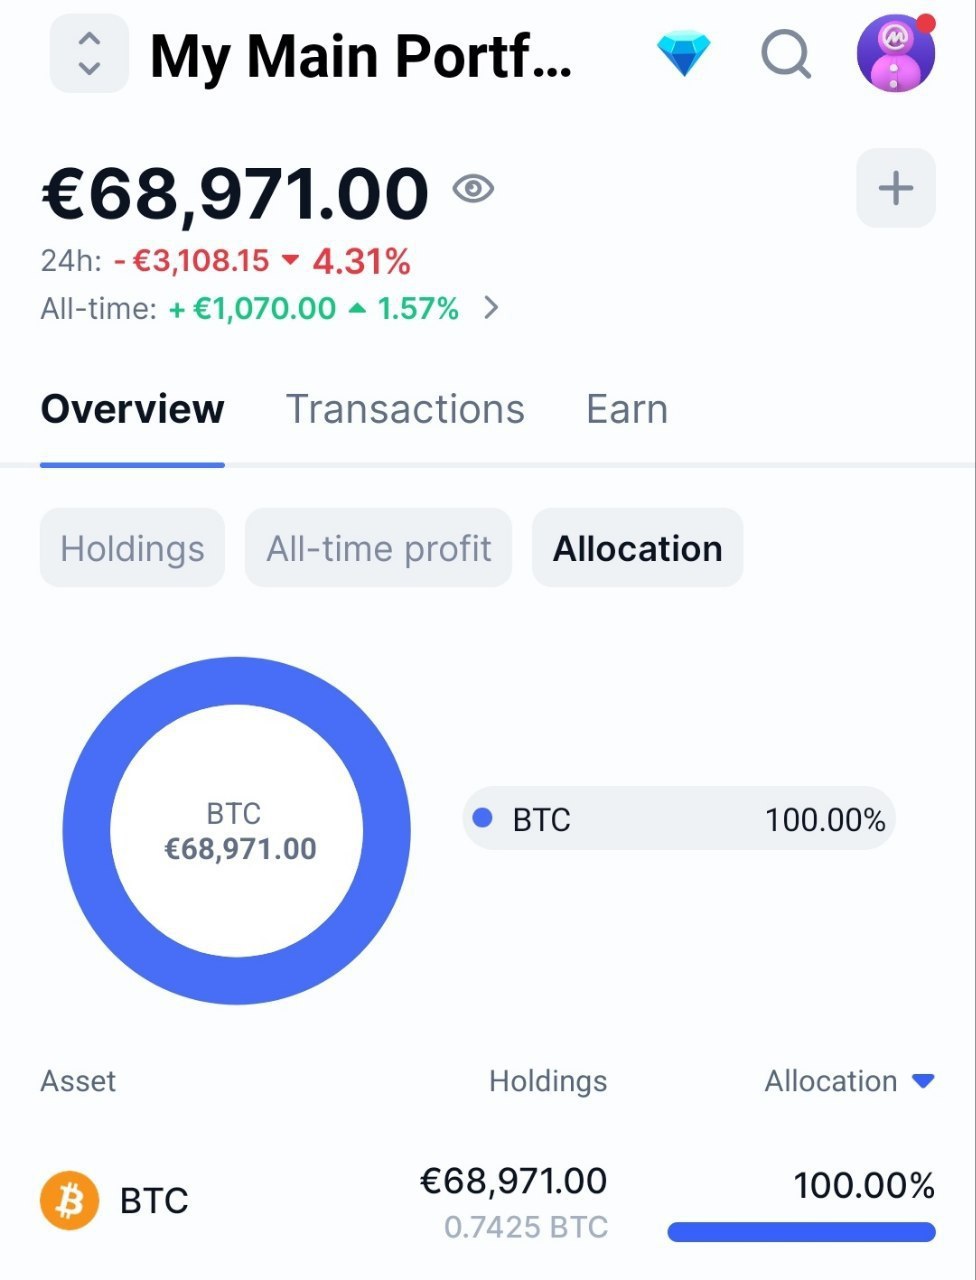The width and height of the screenshot is (976, 1280).
Task: Select the Overview tab
Action: point(132,409)
